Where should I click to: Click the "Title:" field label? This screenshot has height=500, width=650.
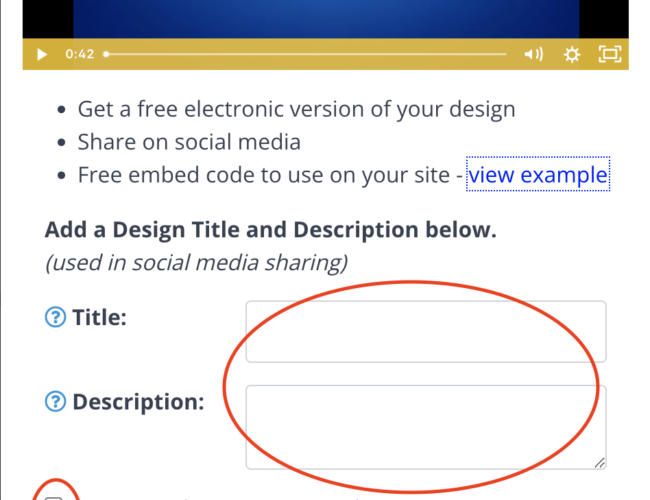(x=99, y=318)
